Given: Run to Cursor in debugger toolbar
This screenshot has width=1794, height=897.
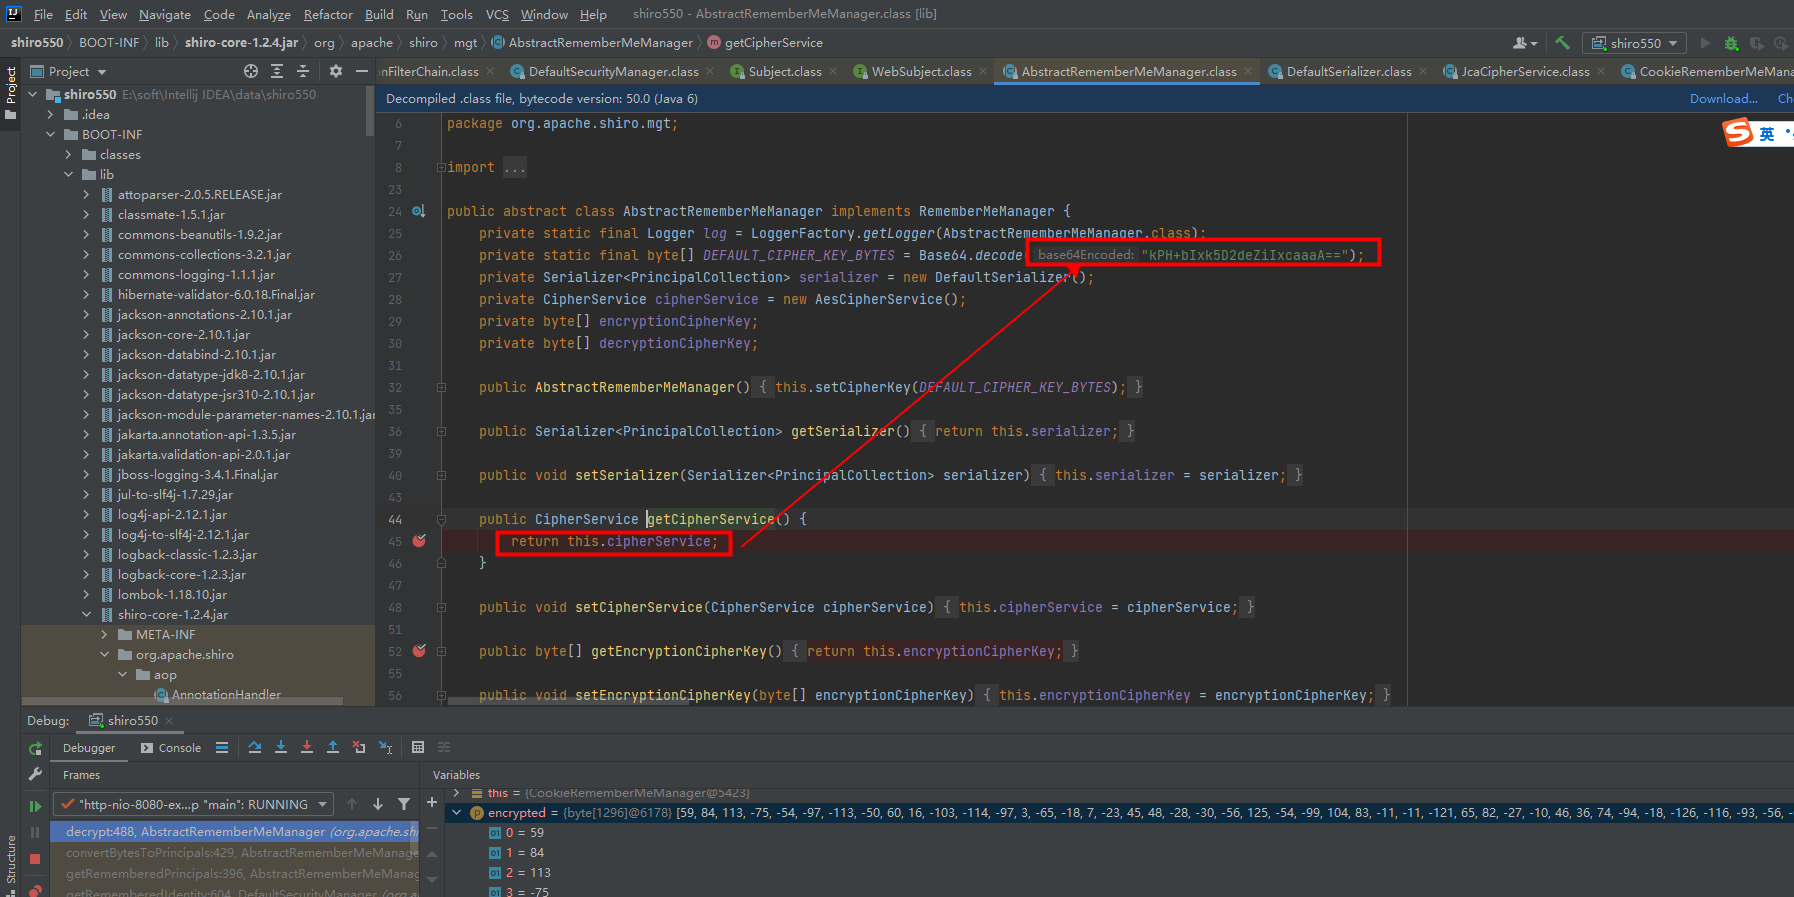Looking at the screenshot, I should (x=385, y=747).
